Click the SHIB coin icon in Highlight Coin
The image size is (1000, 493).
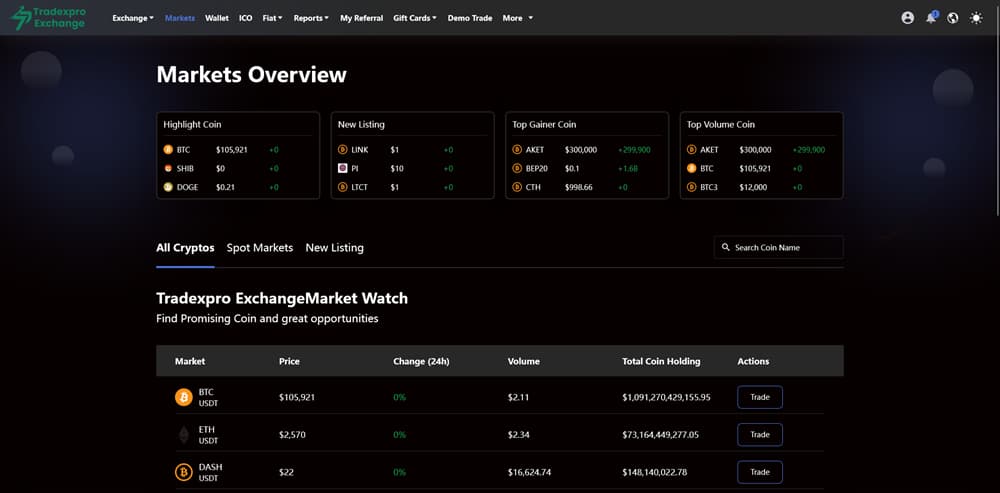click(x=168, y=168)
